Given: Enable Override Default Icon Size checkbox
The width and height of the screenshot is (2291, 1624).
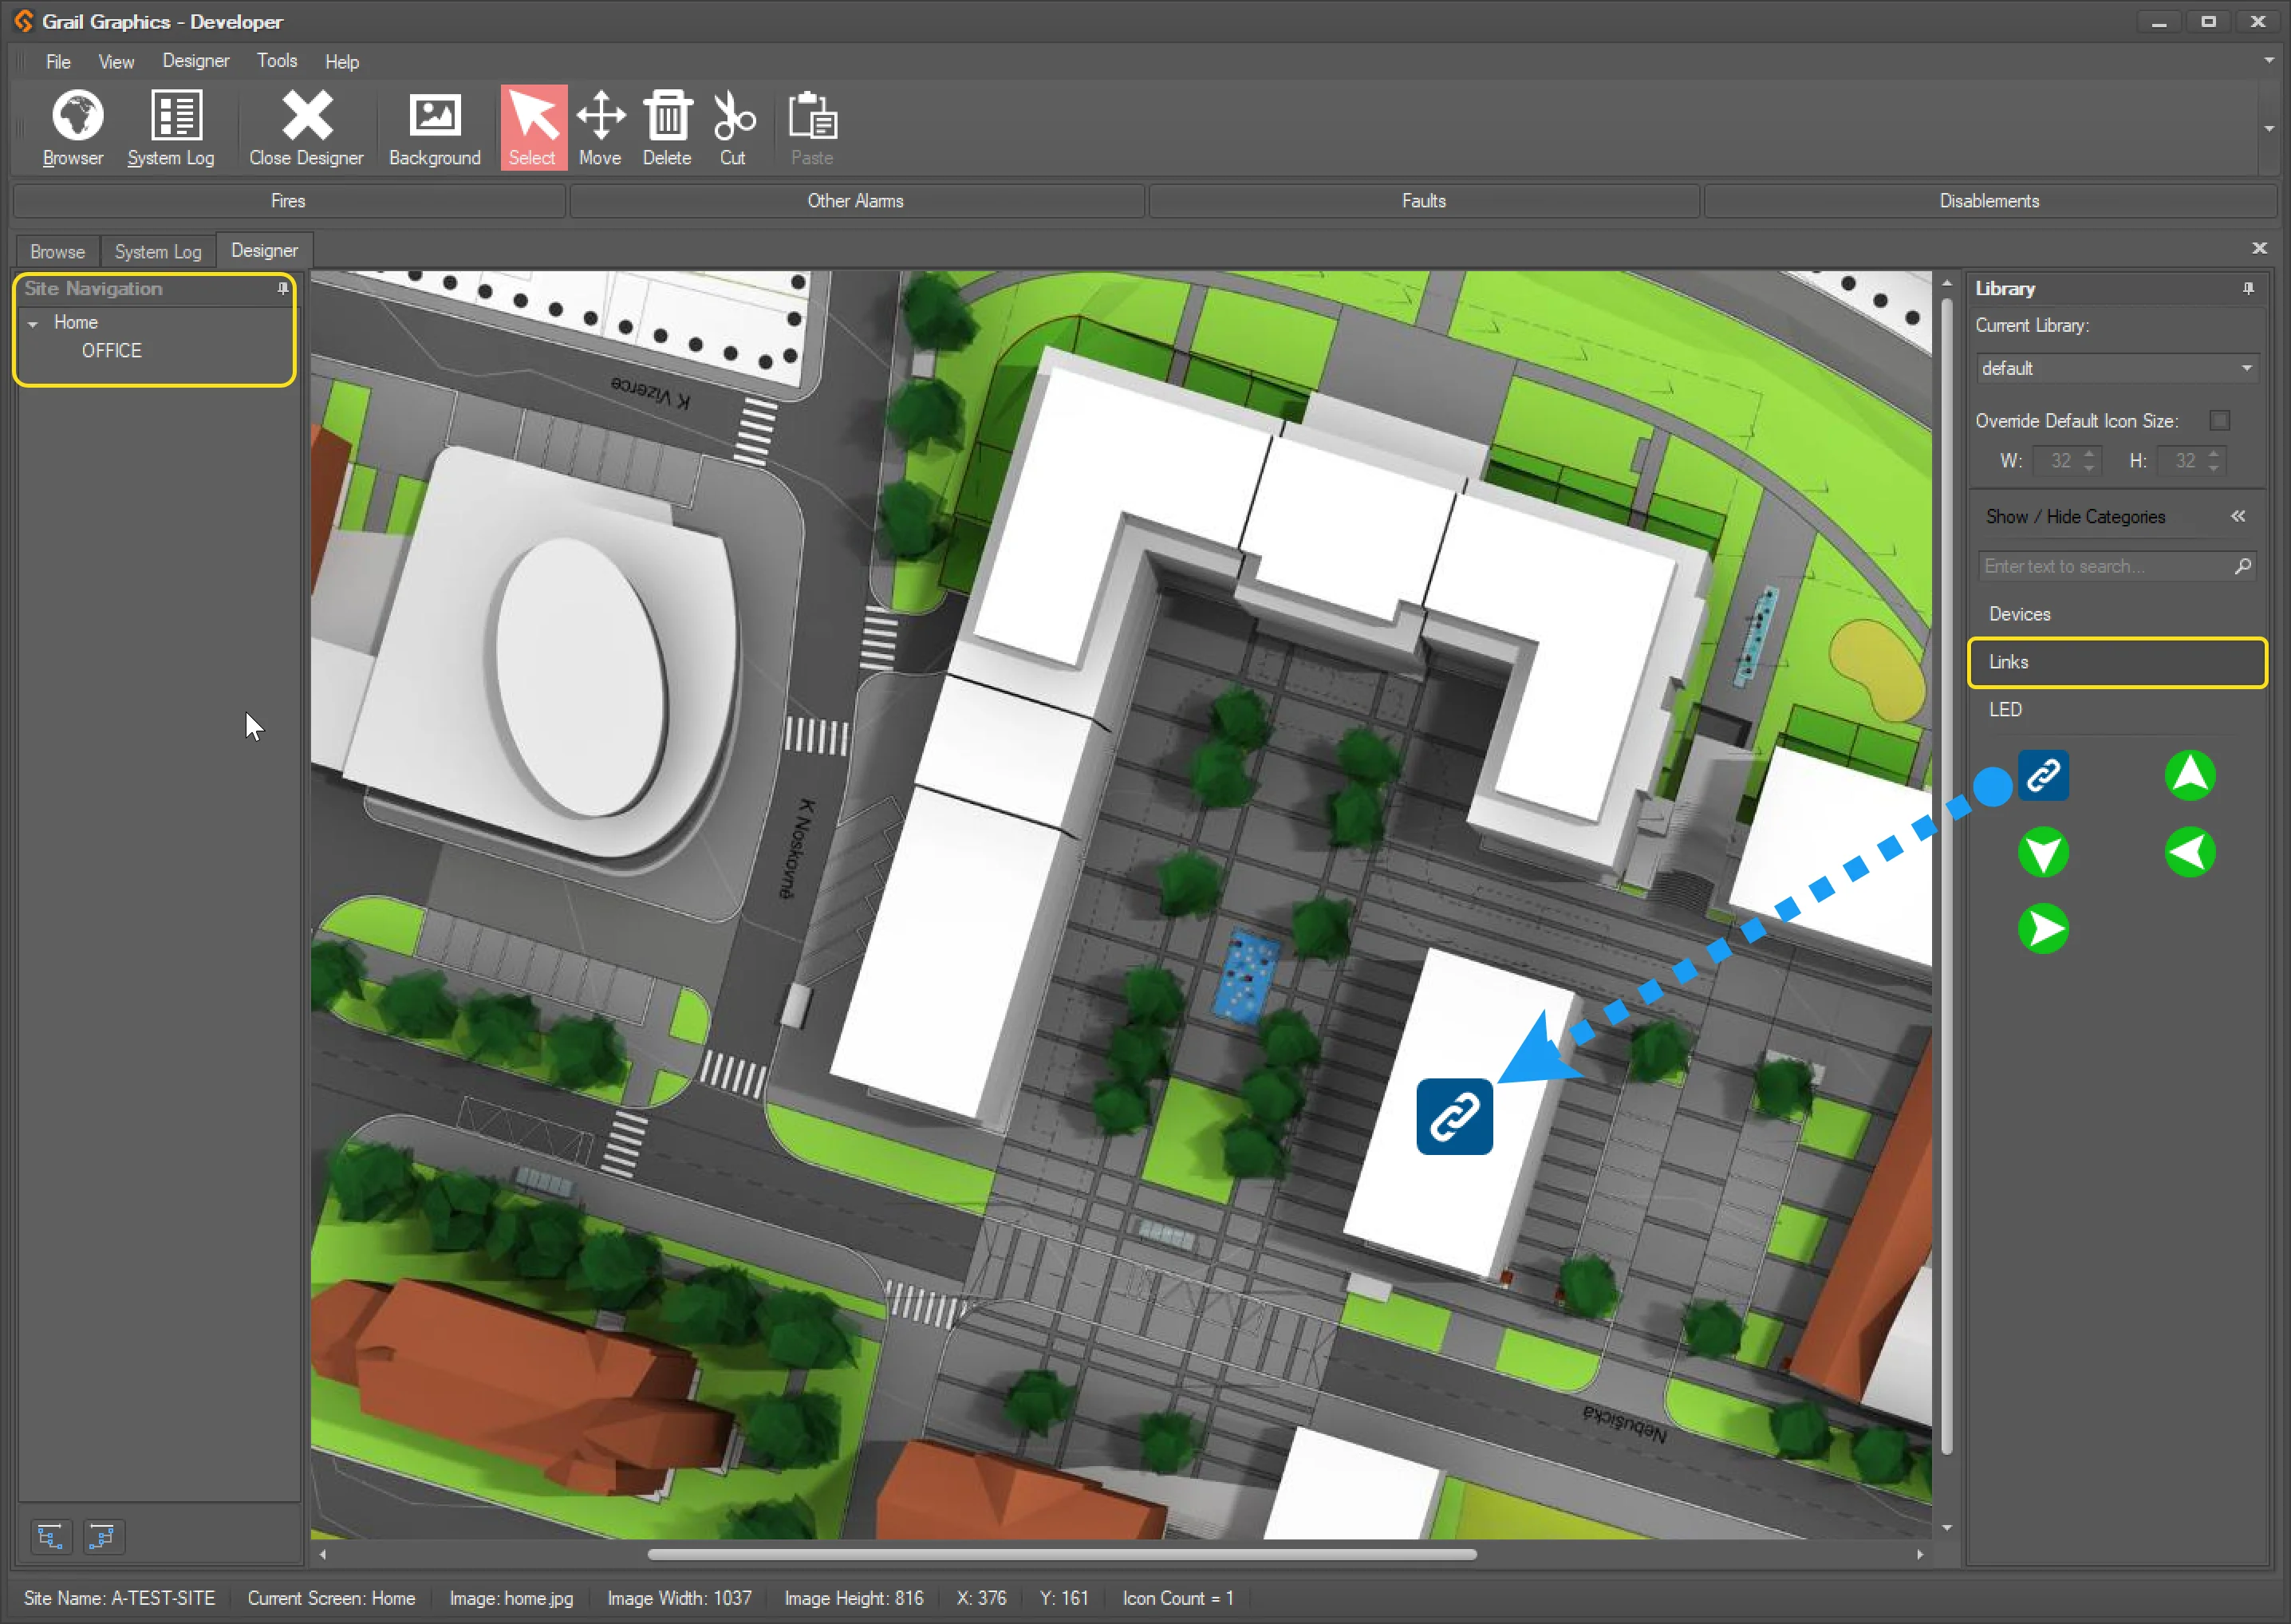Looking at the screenshot, I should pos(2219,421).
